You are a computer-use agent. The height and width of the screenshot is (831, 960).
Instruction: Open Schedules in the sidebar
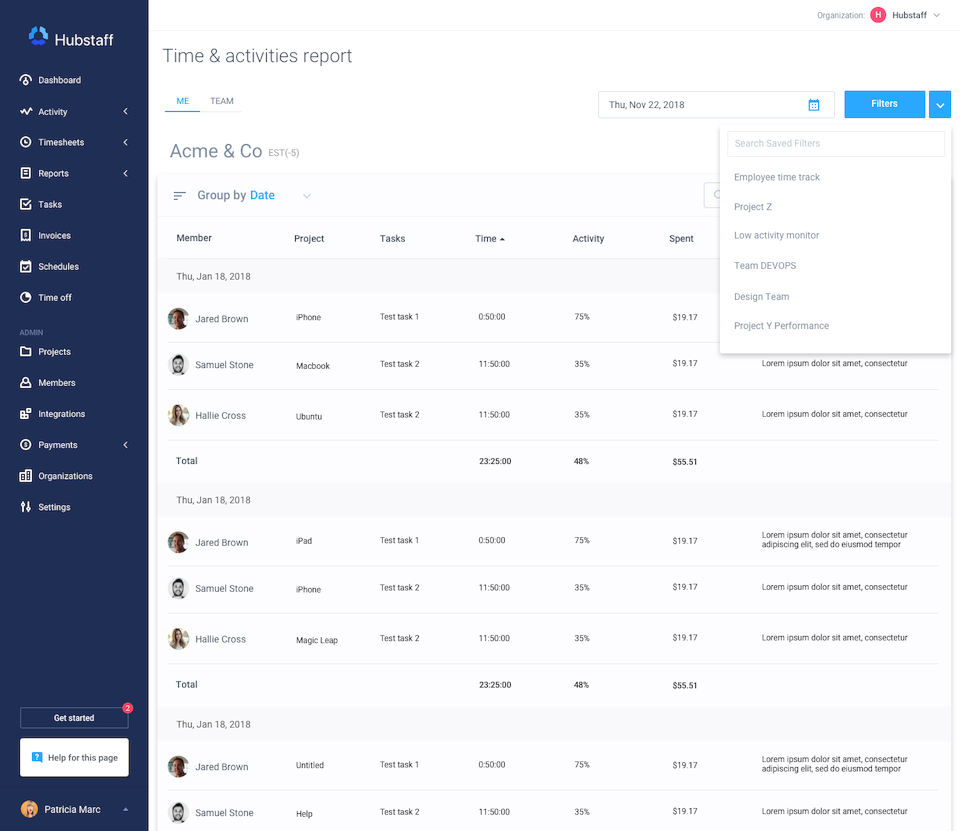coord(58,266)
